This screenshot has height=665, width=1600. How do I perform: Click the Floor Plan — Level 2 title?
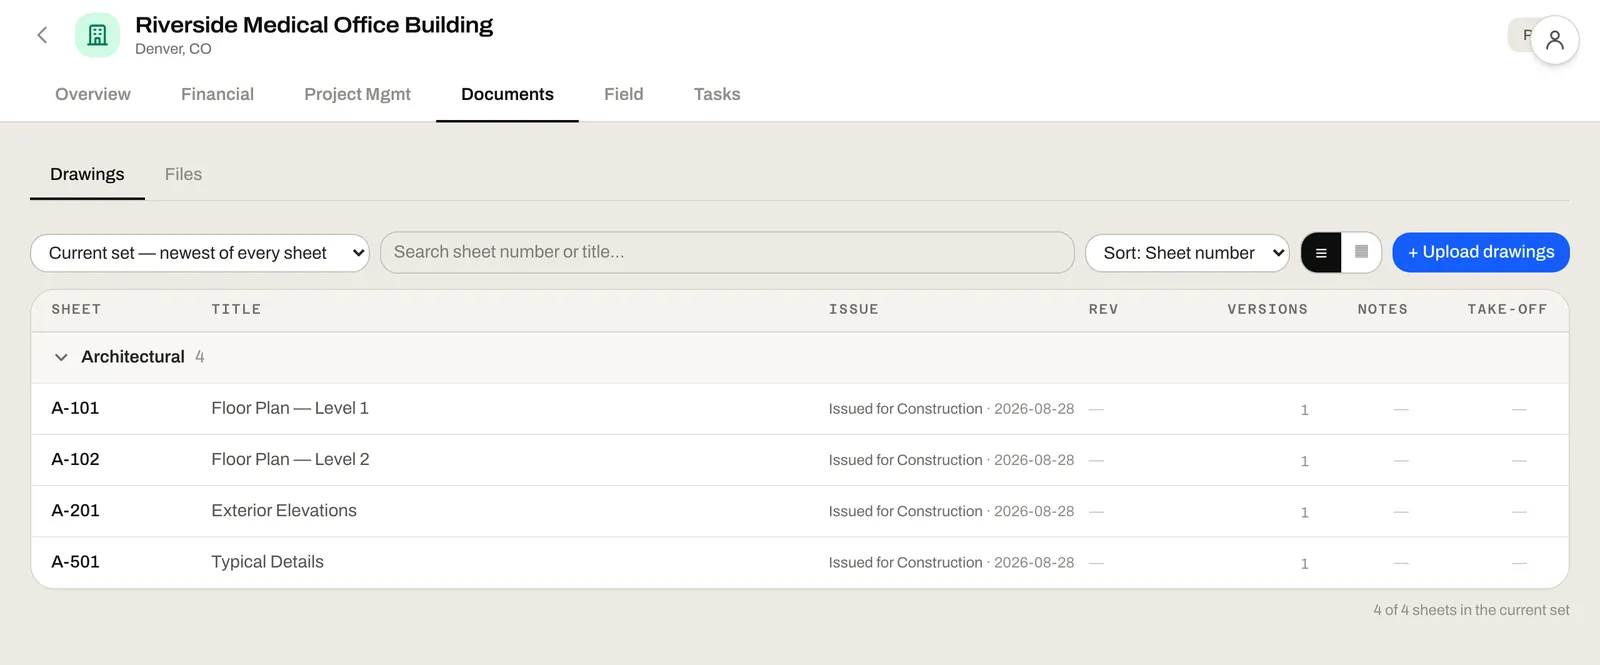290,459
